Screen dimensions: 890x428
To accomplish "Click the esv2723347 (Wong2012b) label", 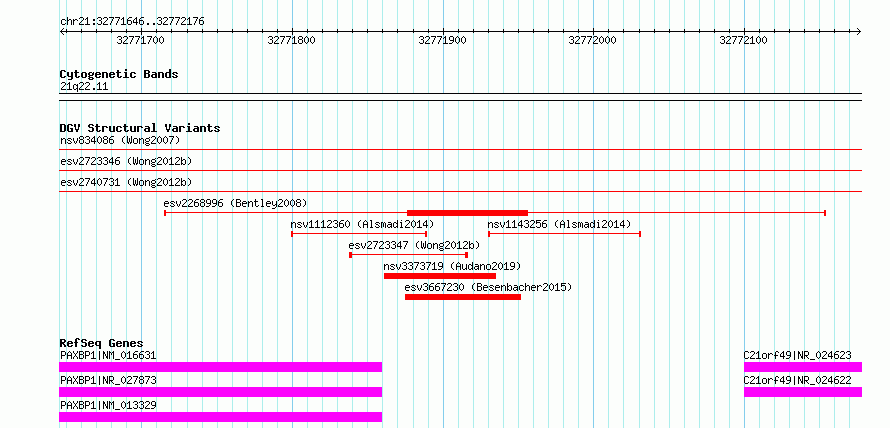I will click(414, 245).
